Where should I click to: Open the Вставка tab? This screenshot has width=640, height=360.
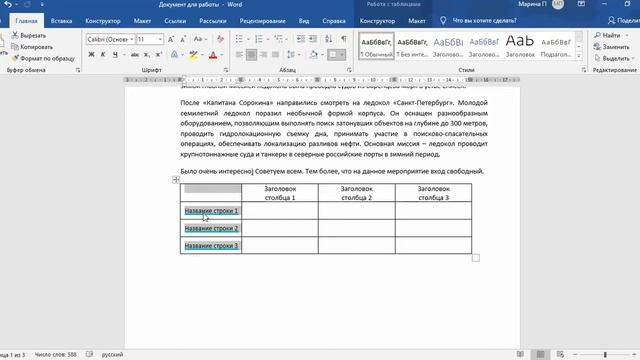[x=61, y=20]
